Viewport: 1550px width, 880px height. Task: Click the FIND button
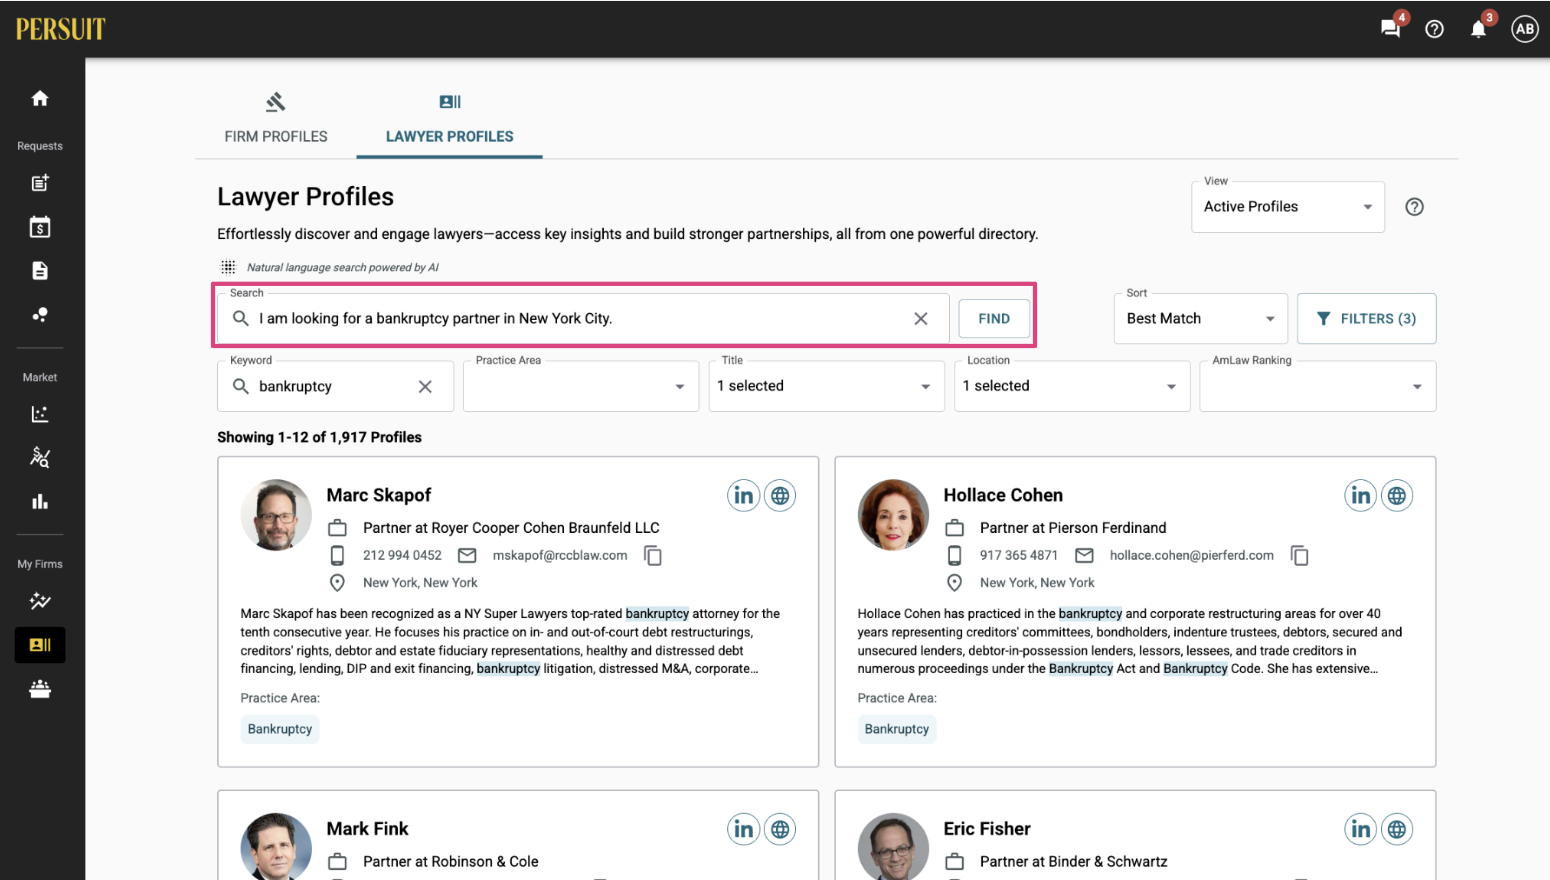[x=994, y=318]
